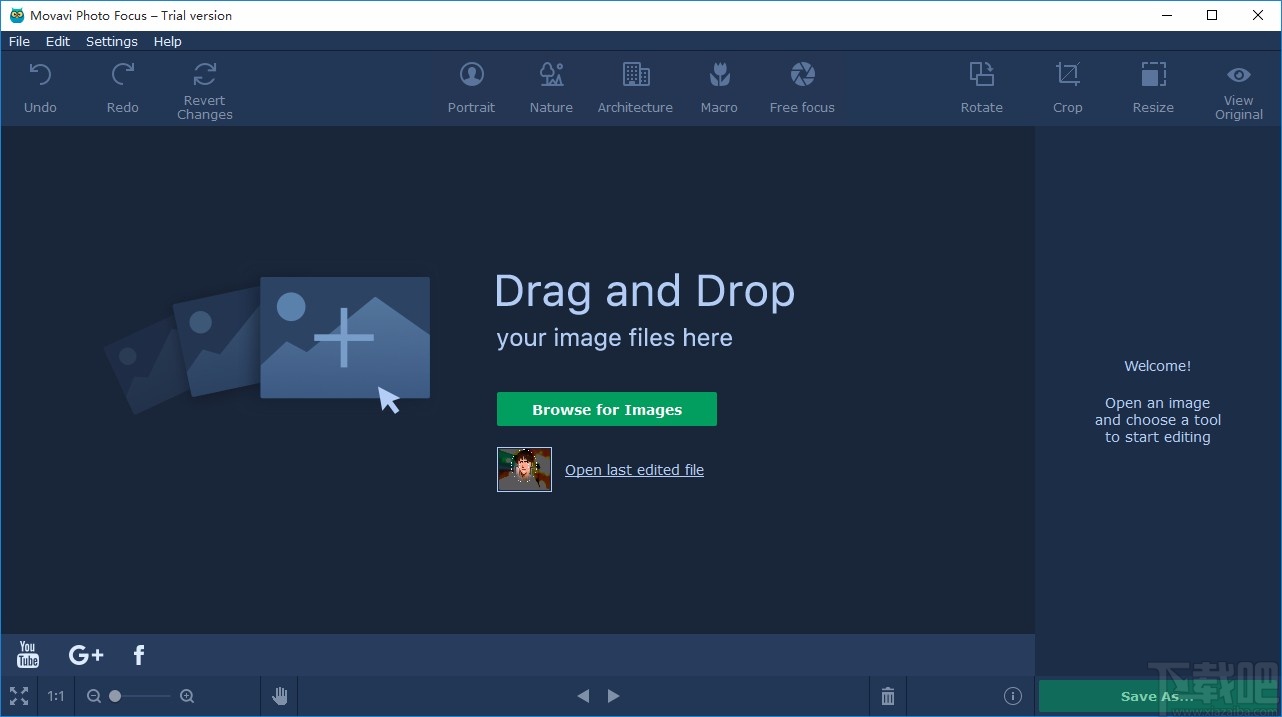Click the trash delete image icon
This screenshot has width=1282, height=717.
click(x=887, y=696)
